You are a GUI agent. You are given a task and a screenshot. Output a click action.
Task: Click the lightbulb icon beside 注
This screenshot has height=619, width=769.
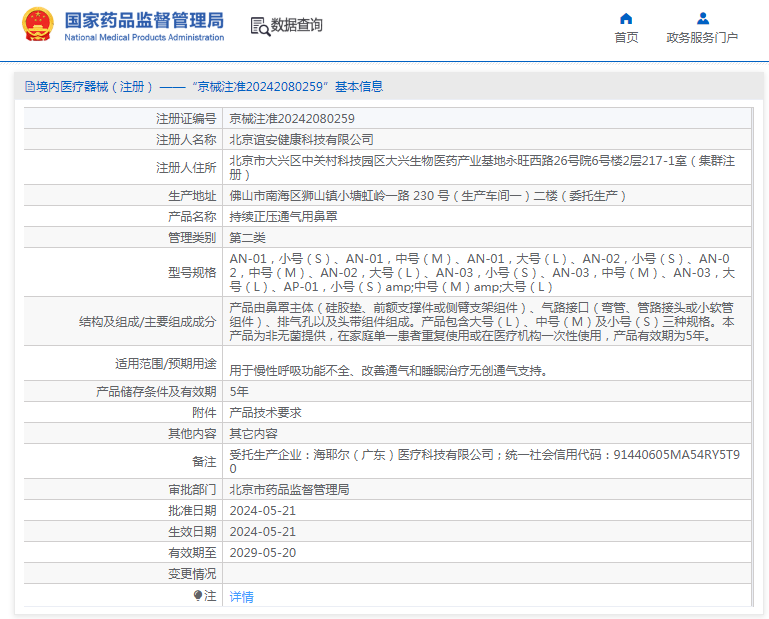(x=198, y=595)
